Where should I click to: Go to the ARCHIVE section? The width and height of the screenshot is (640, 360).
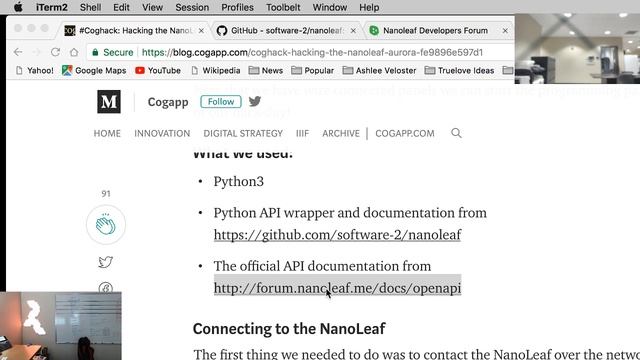click(x=341, y=133)
